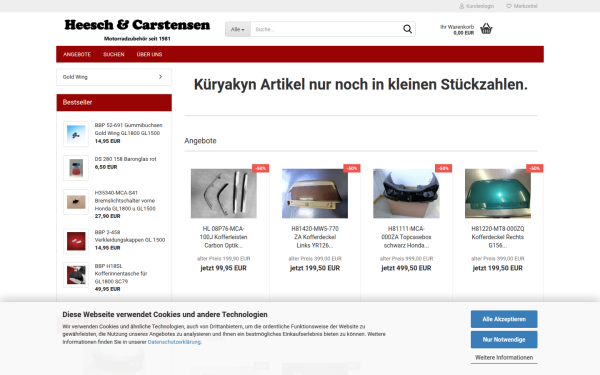Open BBP 52-691 Gummibuchsen thumbnail
The image size is (600, 375).
pyautogui.click(x=76, y=134)
